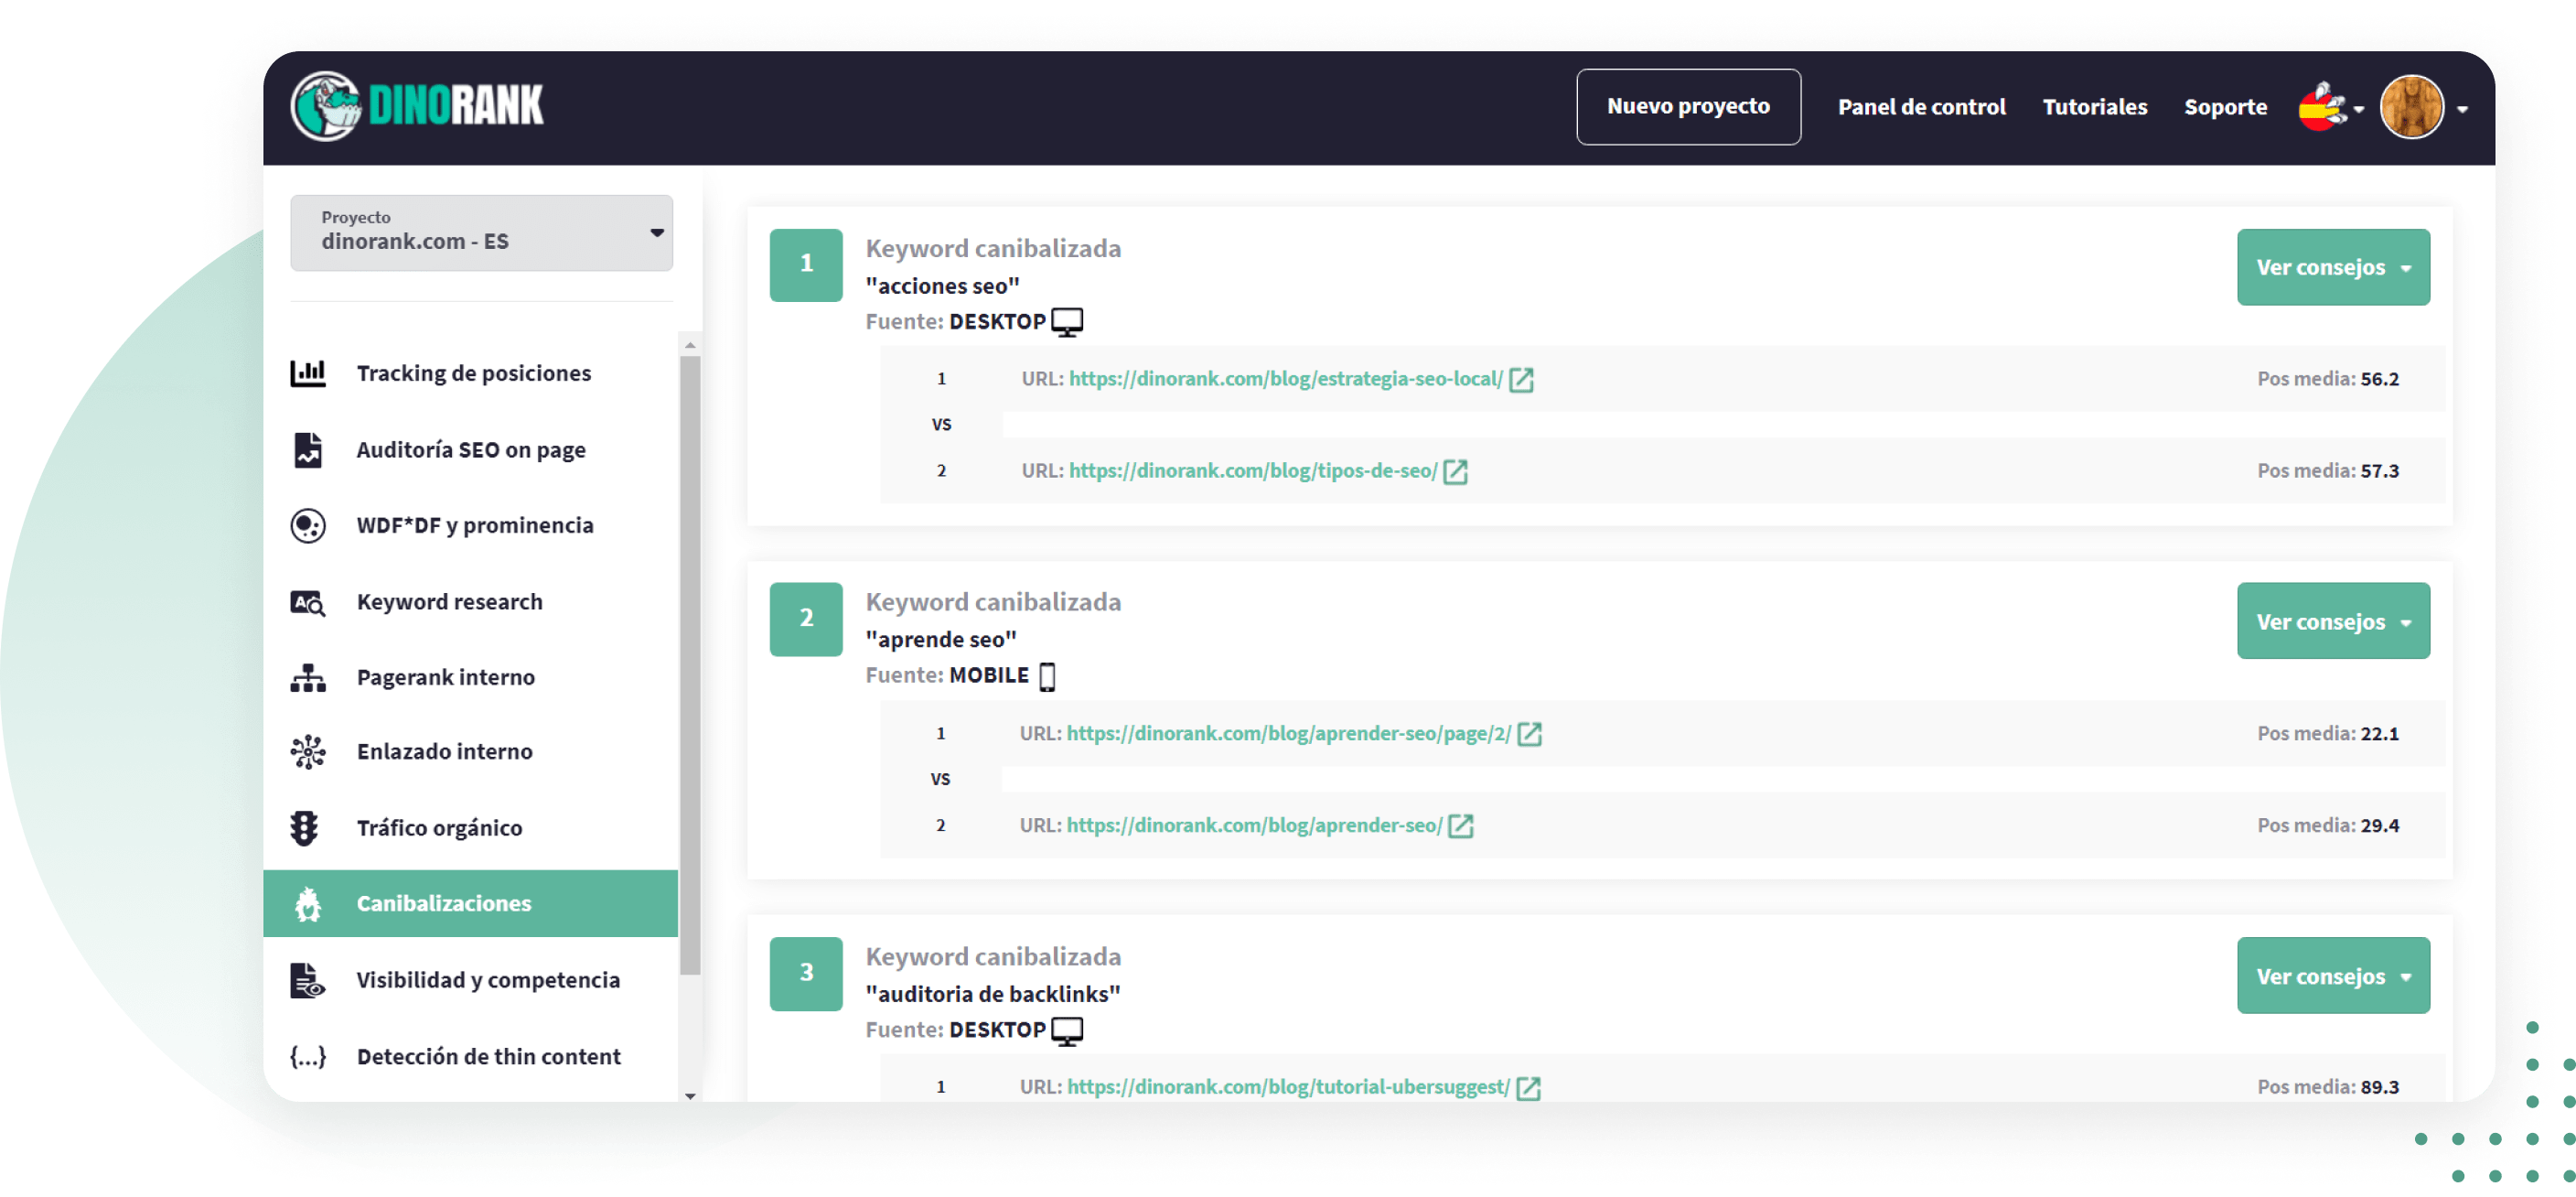Click the user avatar picture
This screenshot has height=1197, width=2576.
point(2411,106)
